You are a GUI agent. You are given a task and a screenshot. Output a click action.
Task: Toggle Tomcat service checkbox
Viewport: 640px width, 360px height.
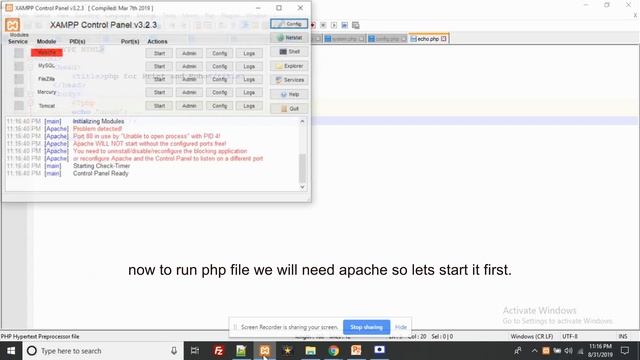tap(19, 105)
